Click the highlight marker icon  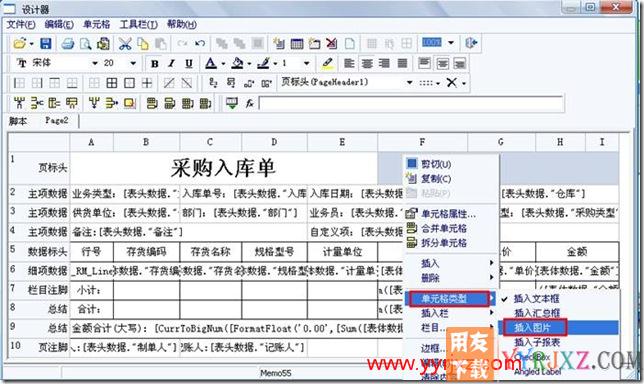pos(327,63)
